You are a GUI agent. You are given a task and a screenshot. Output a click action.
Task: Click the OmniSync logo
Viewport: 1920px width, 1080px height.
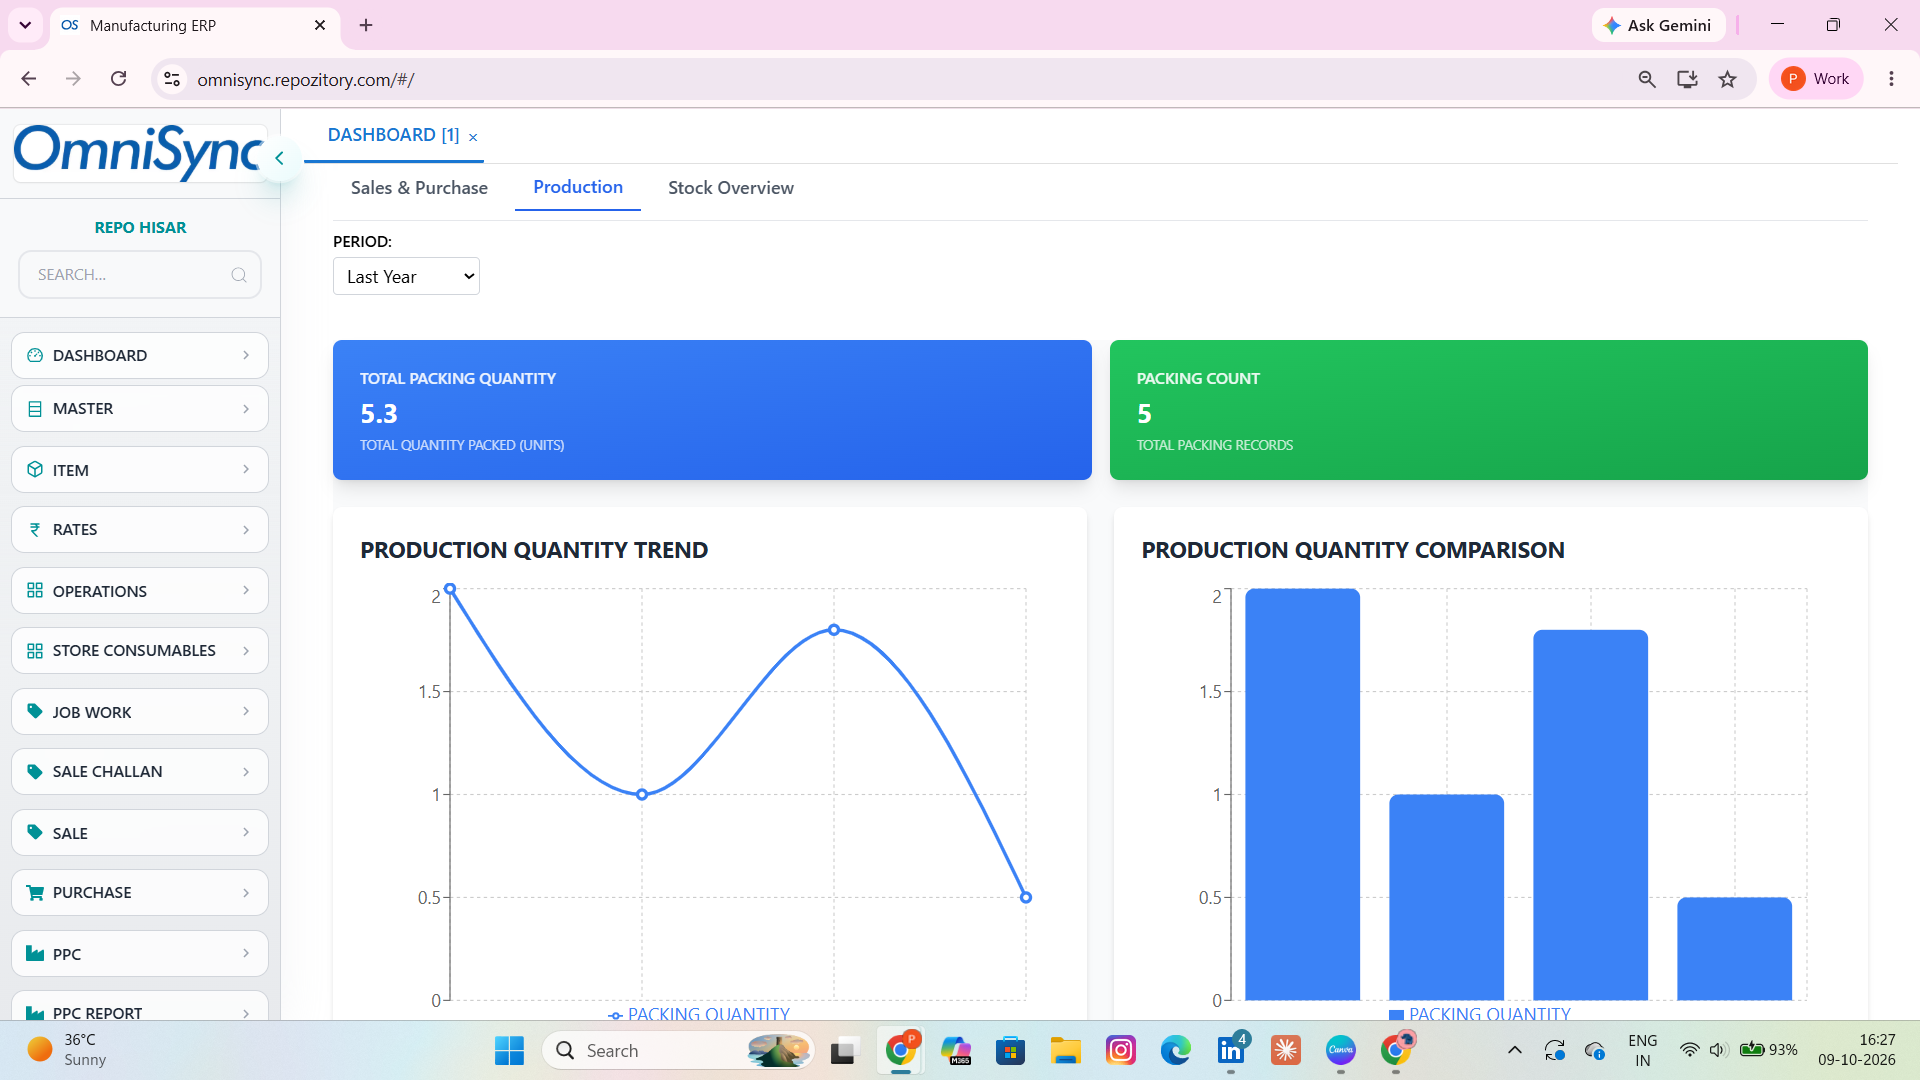[x=139, y=152]
